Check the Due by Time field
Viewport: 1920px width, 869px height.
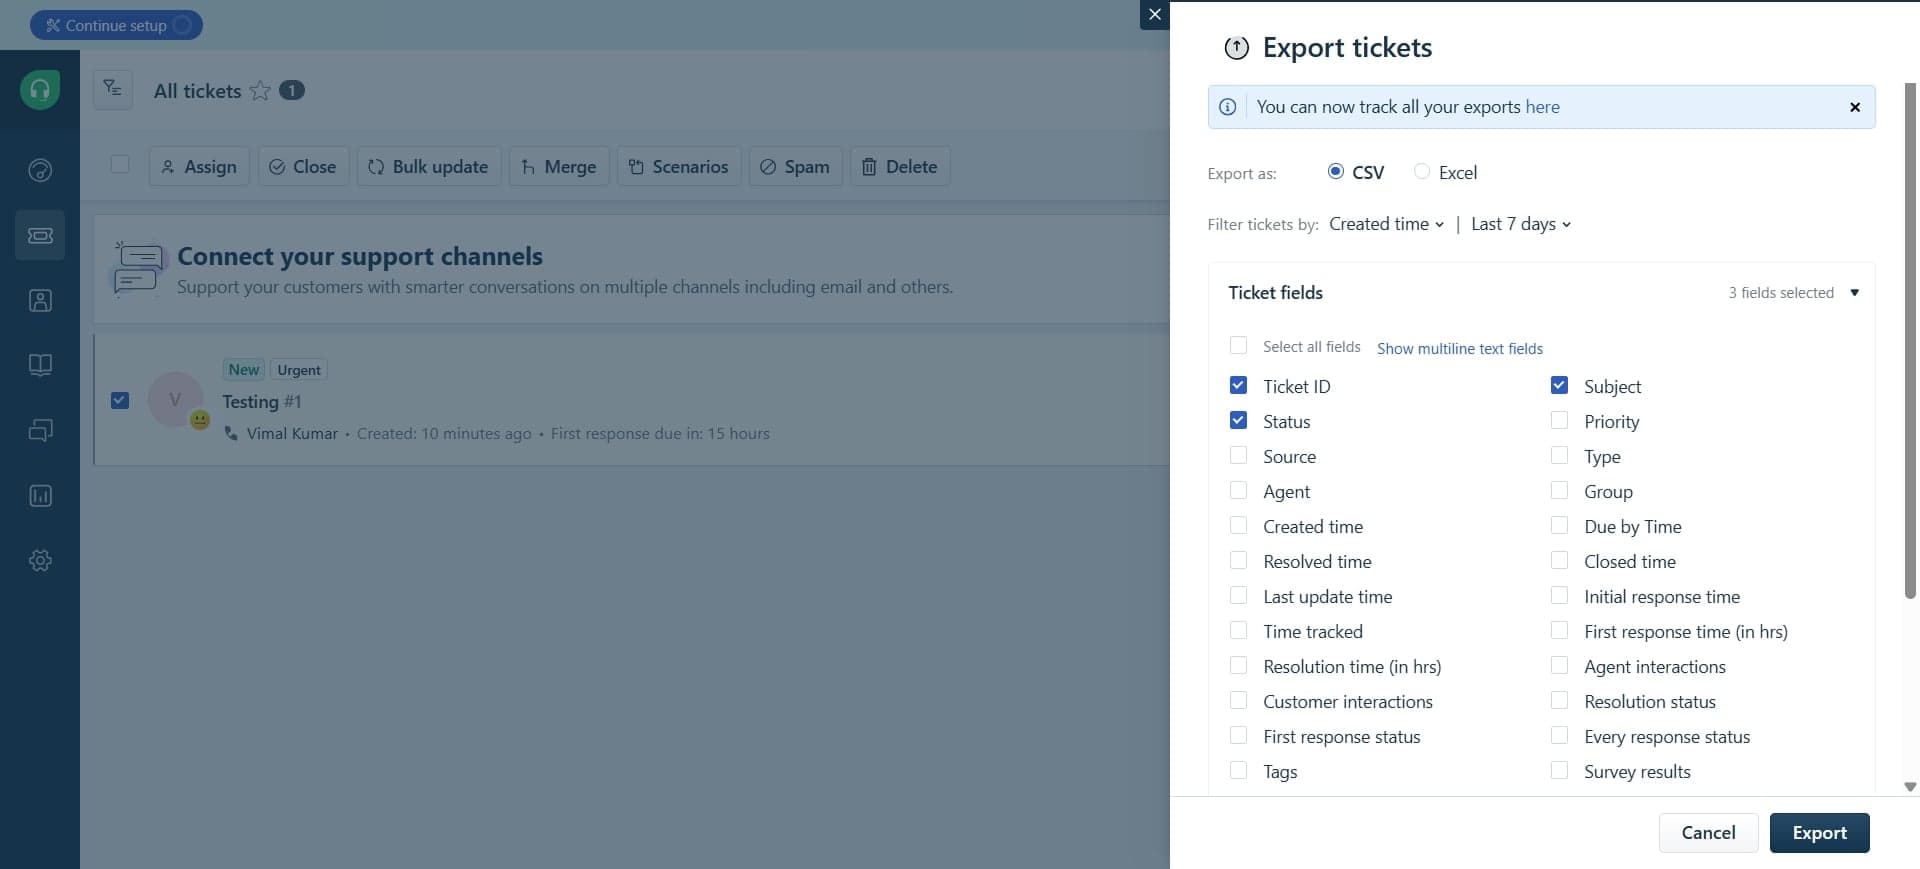pyautogui.click(x=1559, y=525)
